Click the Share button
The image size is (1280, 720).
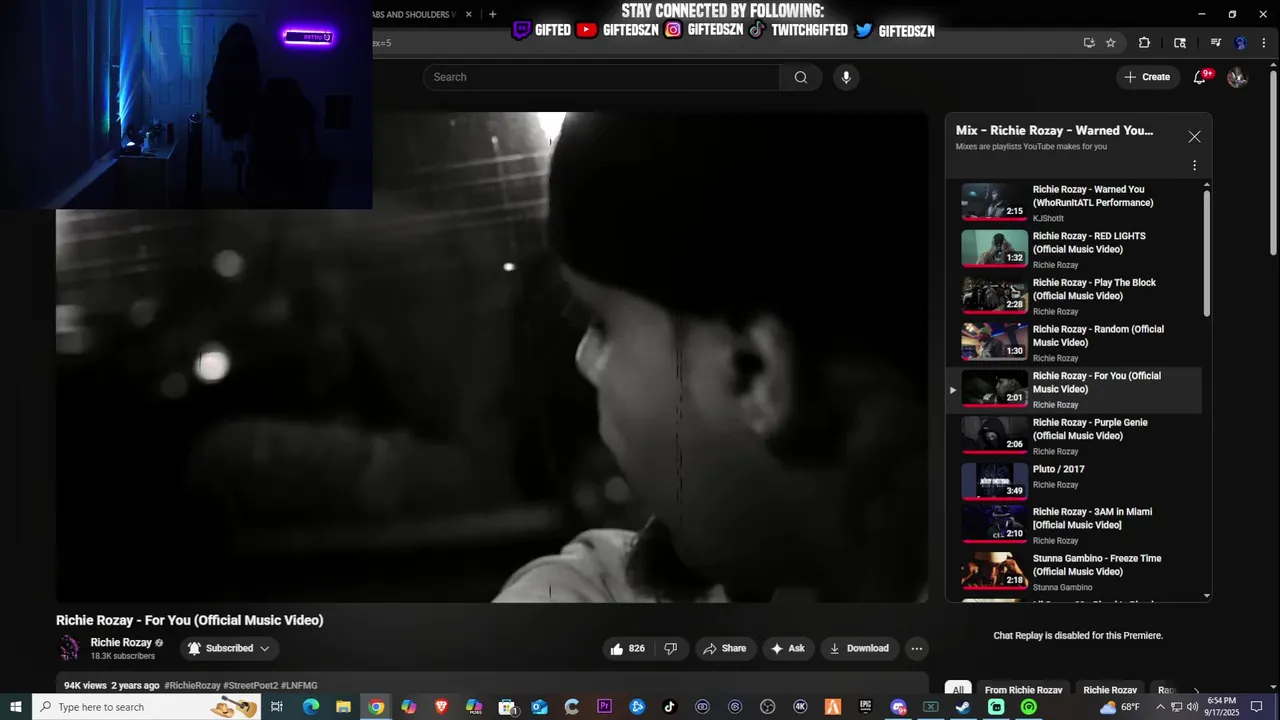[725, 648]
